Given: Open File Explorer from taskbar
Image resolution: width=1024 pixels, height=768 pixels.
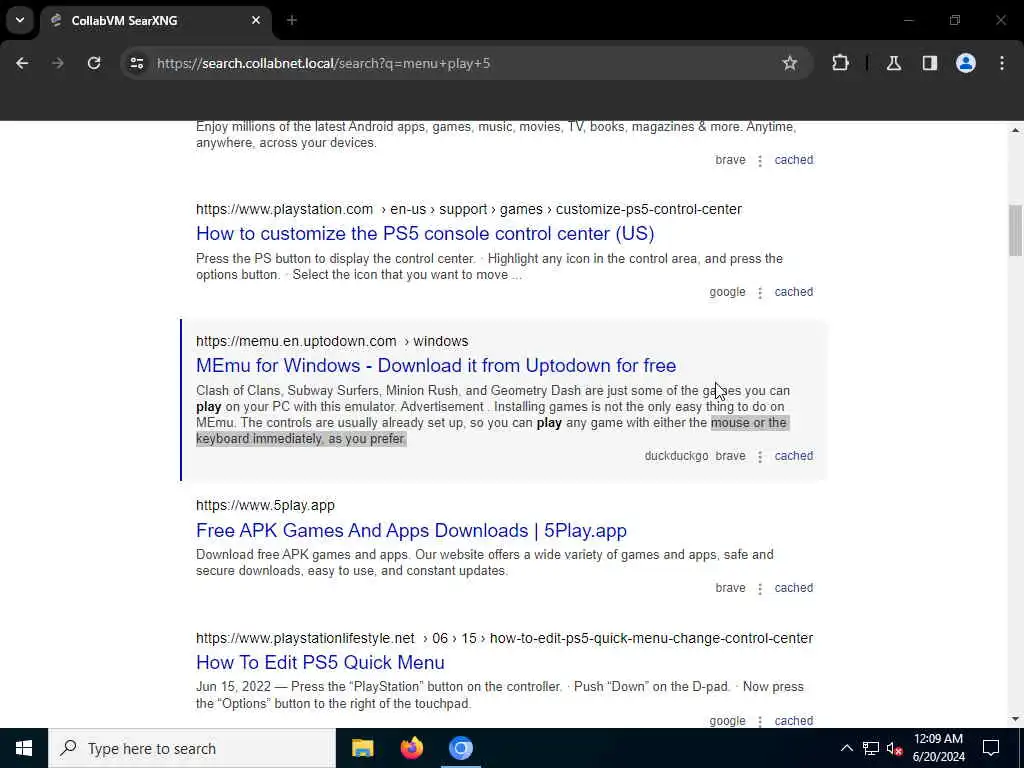Looking at the screenshot, I should 362,748.
